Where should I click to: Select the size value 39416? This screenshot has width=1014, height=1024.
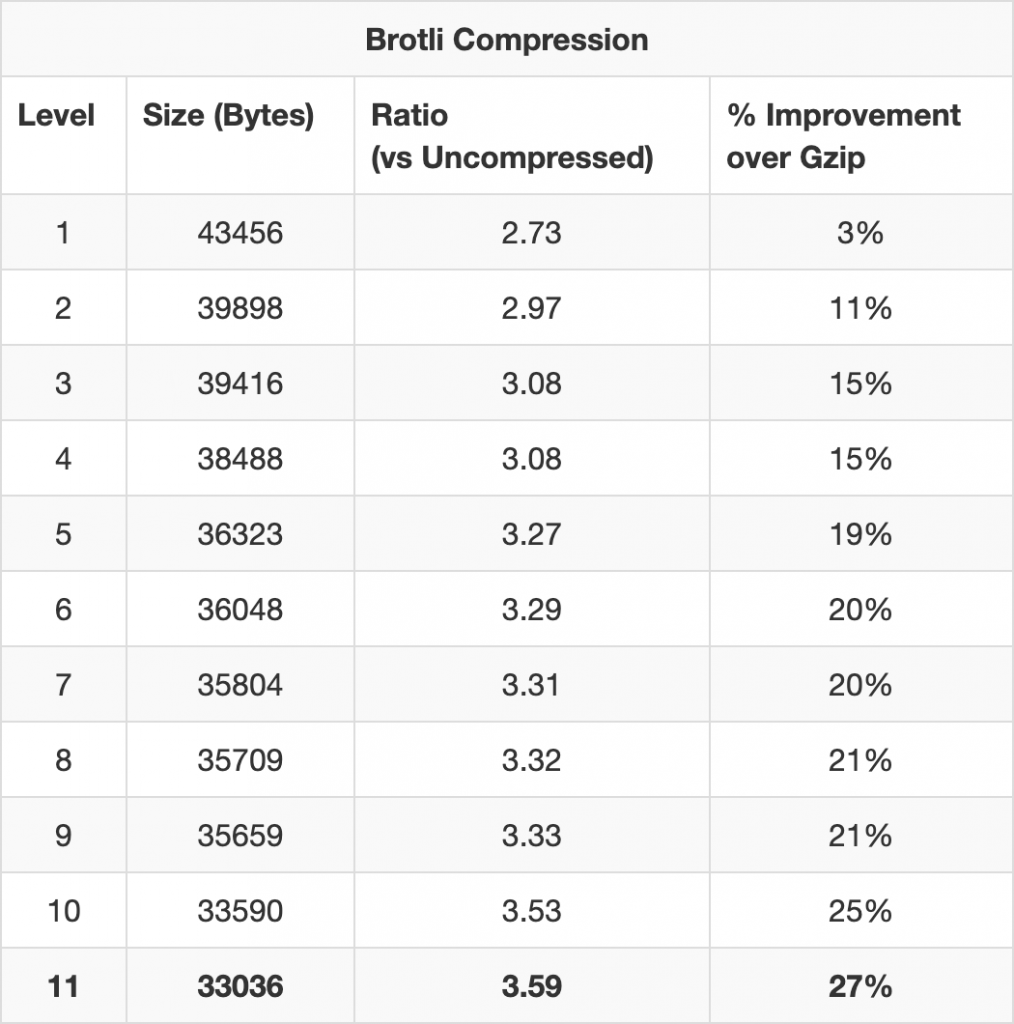click(240, 384)
